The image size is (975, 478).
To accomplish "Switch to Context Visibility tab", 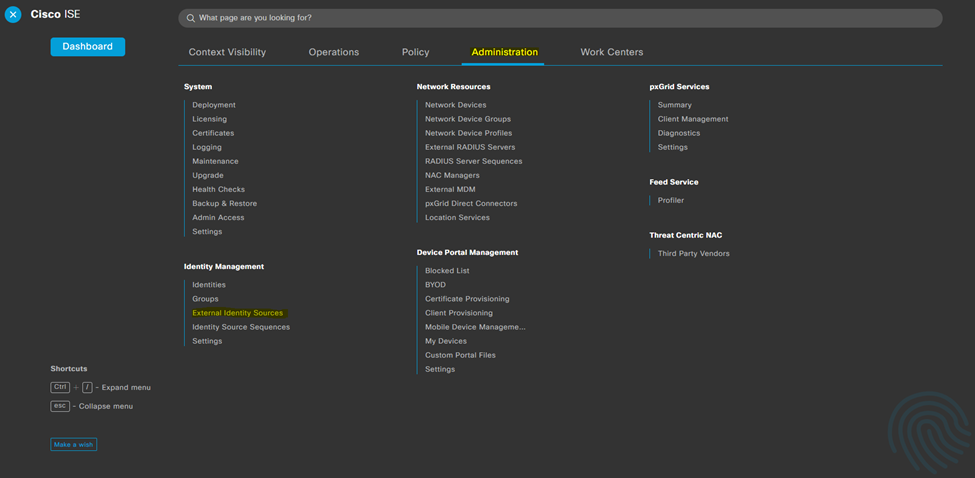I will pyautogui.click(x=227, y=52).
